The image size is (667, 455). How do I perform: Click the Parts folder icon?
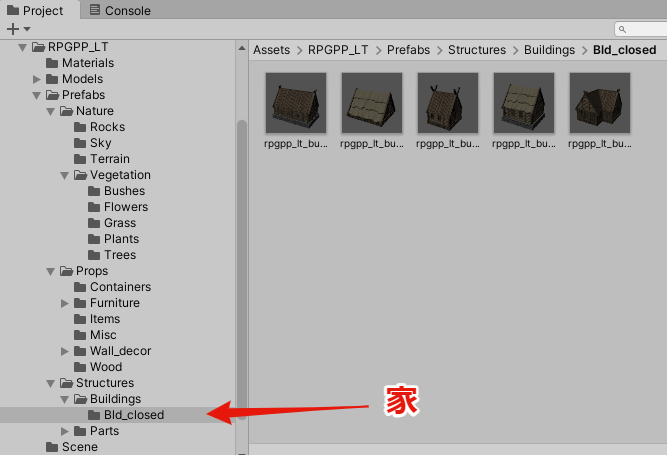(80, 431)
